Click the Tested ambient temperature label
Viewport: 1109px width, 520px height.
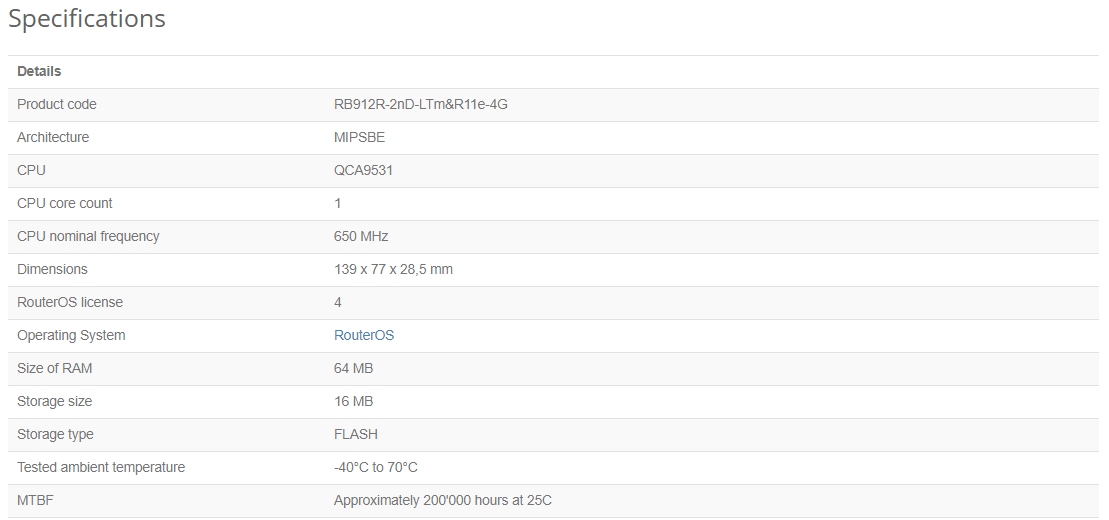(101, 467)
